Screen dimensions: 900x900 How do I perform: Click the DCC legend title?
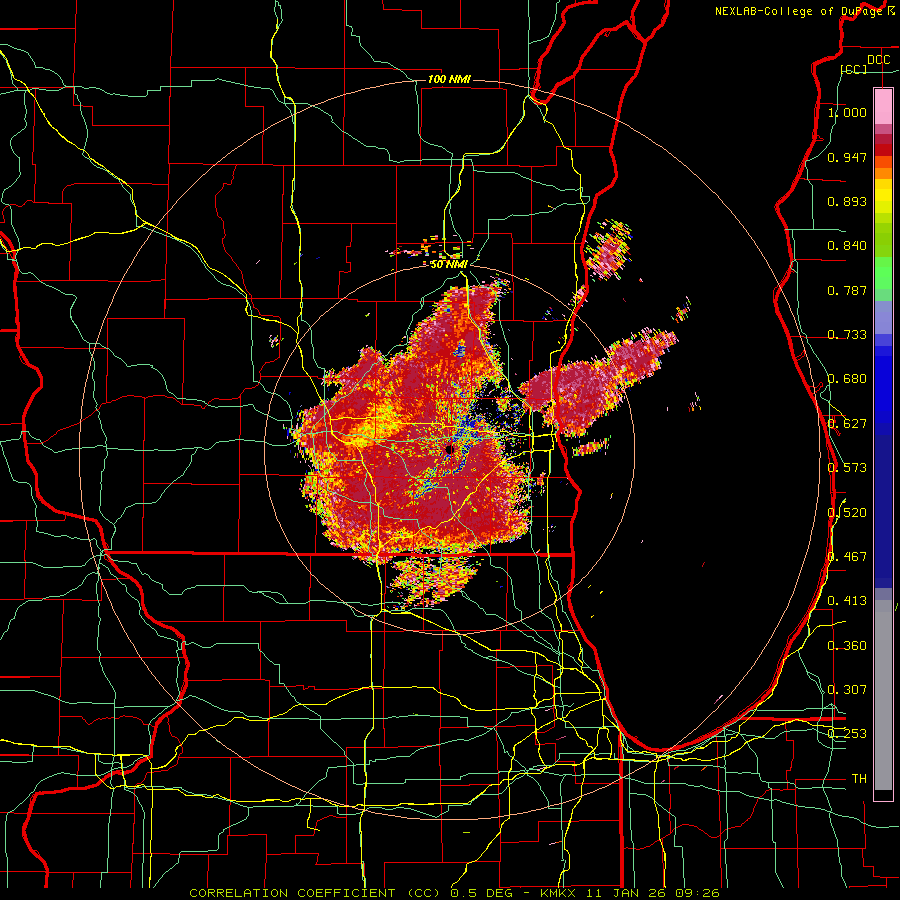click(x=878, y=60)
